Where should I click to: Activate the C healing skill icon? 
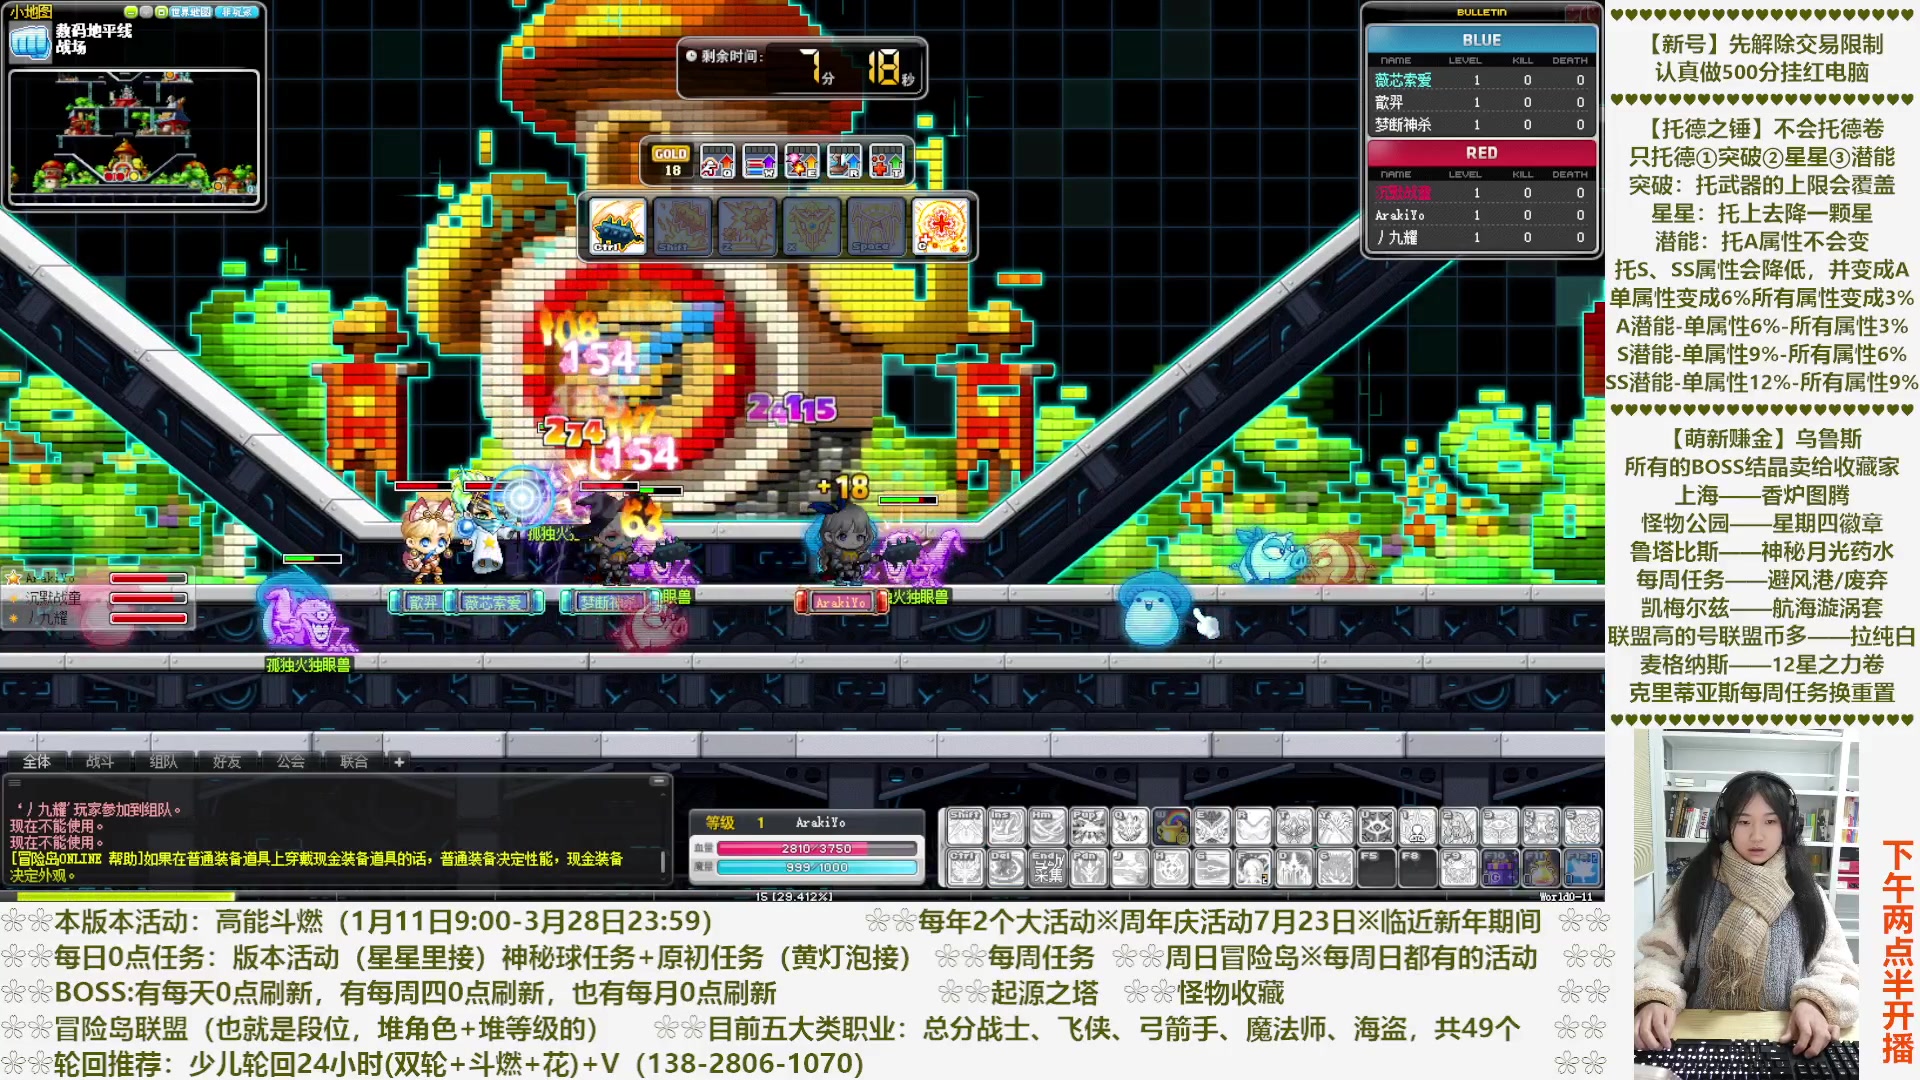pyautogui.click(x=940, y=226)
